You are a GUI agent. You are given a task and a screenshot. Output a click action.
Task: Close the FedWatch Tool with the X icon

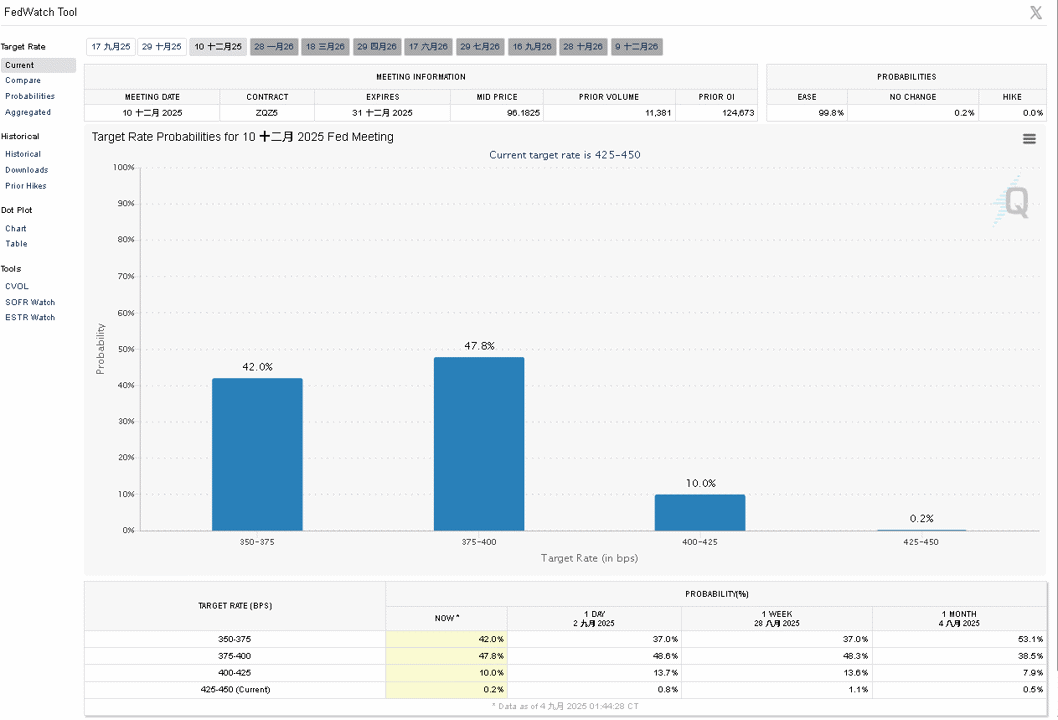coord(1036,12)
